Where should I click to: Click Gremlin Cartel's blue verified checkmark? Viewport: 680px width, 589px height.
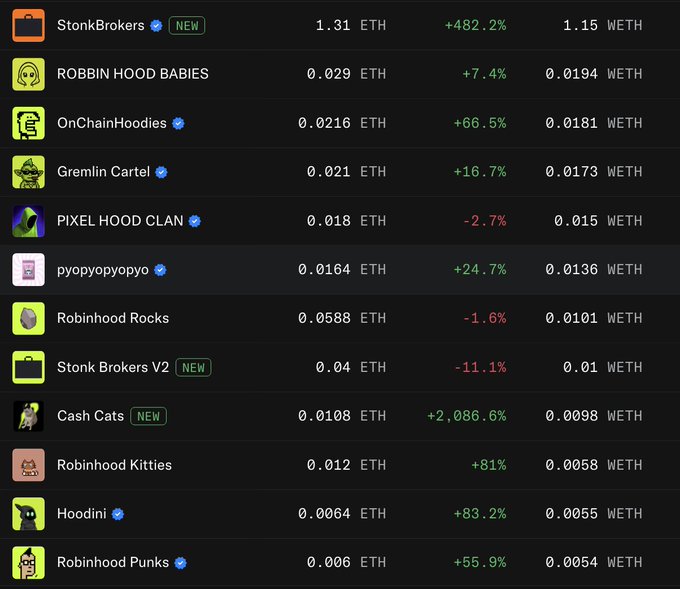coord(161,172)
